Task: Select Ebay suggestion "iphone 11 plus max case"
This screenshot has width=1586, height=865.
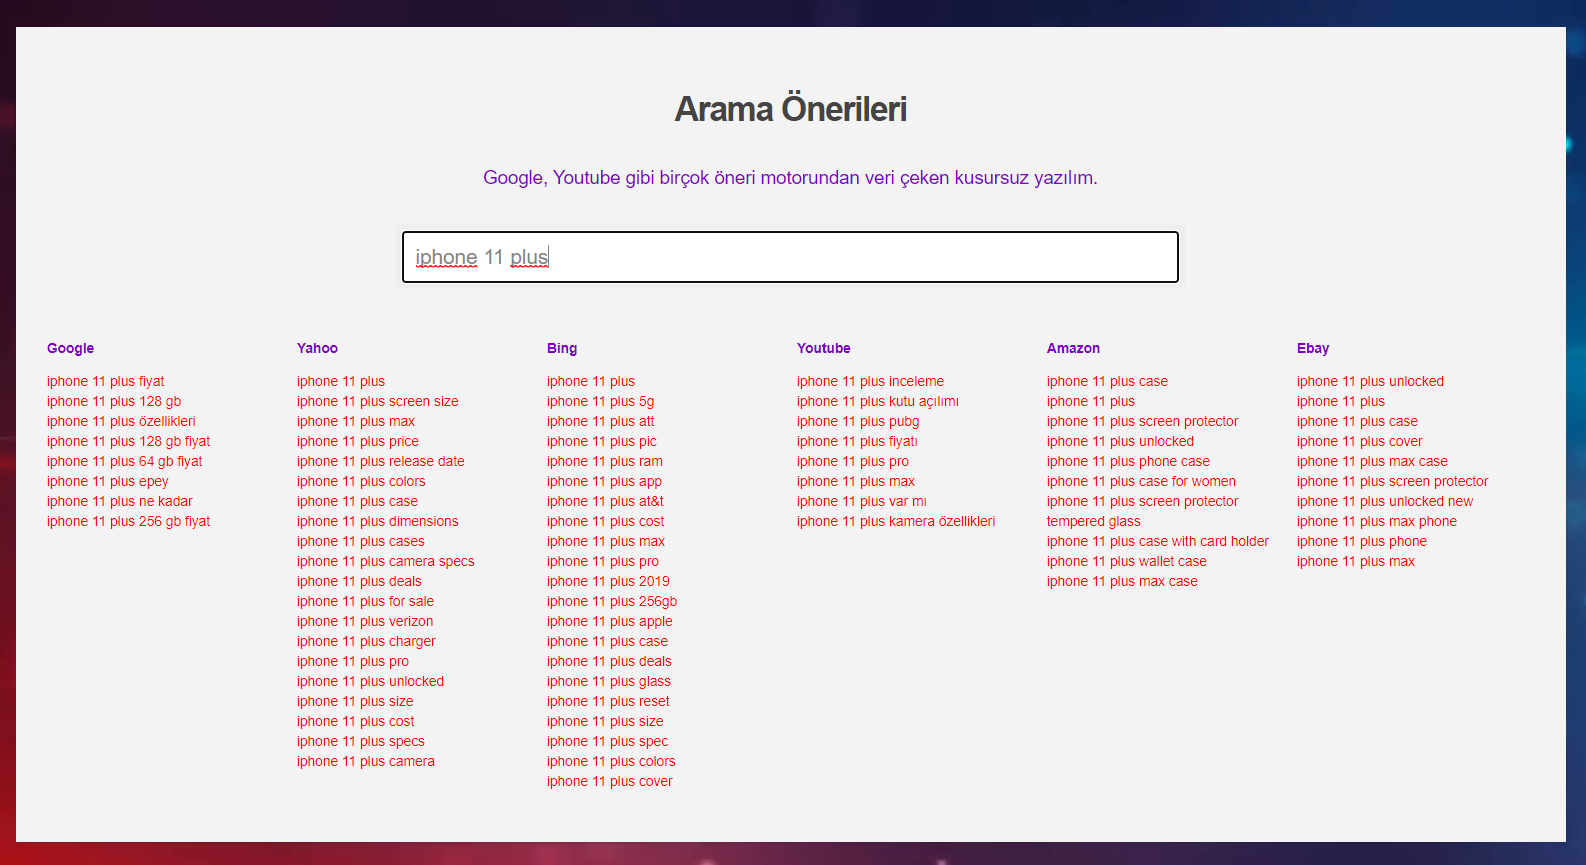Action: click(1372, 461)
